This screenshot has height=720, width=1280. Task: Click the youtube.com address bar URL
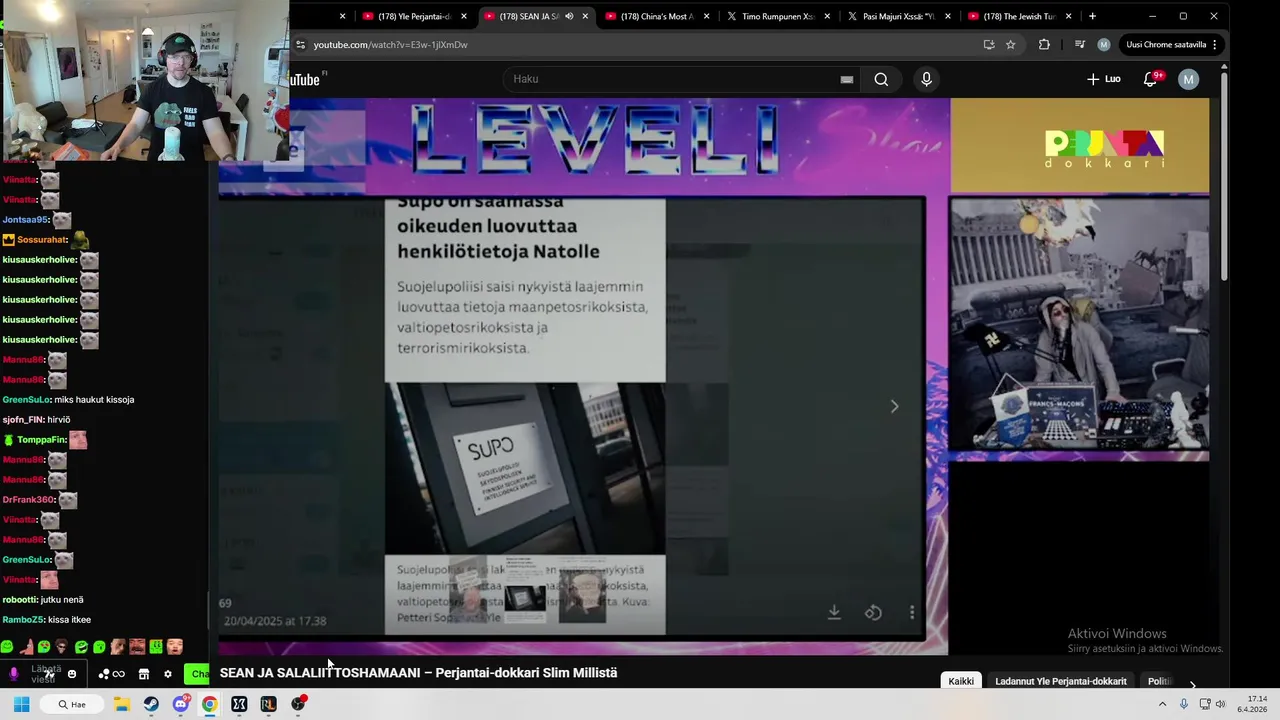coord(390,45)
